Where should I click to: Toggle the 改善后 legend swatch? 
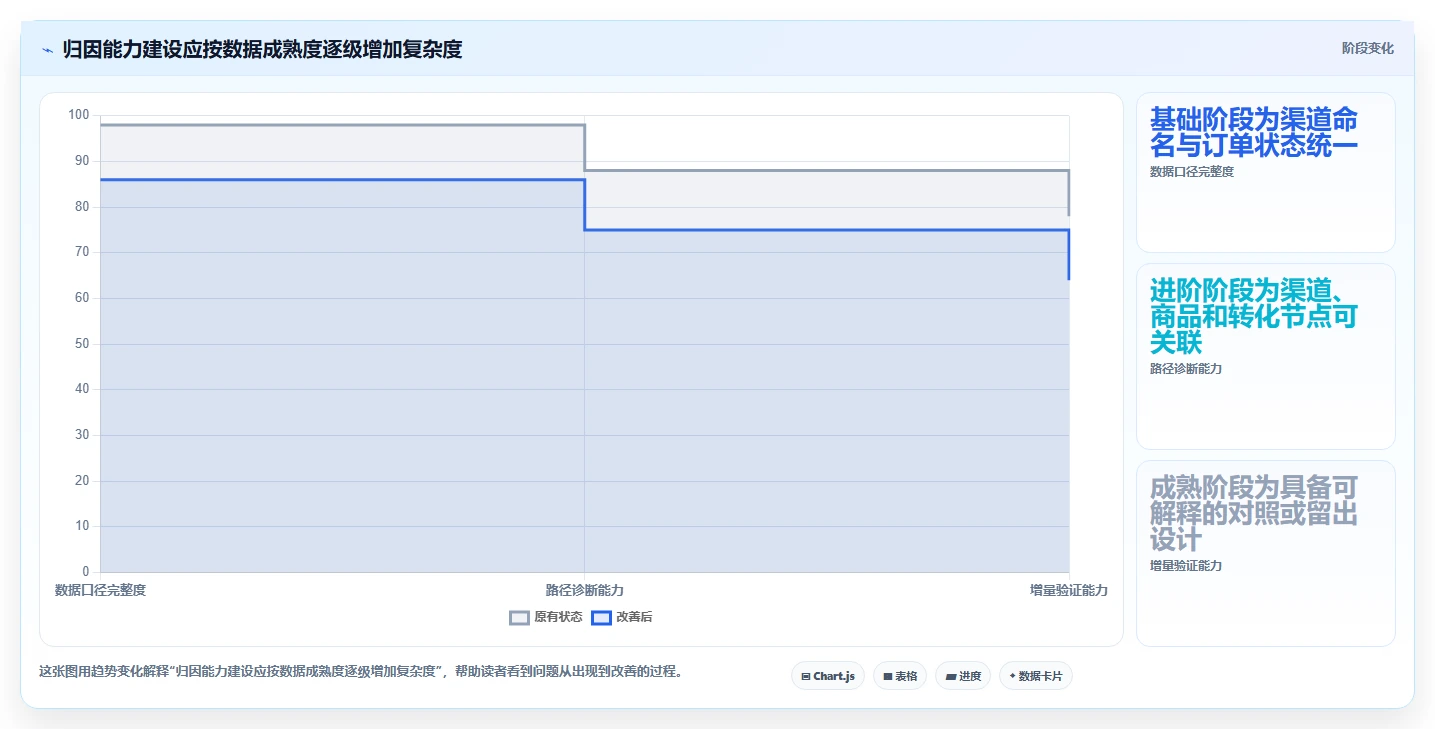[x=601, y=618]
